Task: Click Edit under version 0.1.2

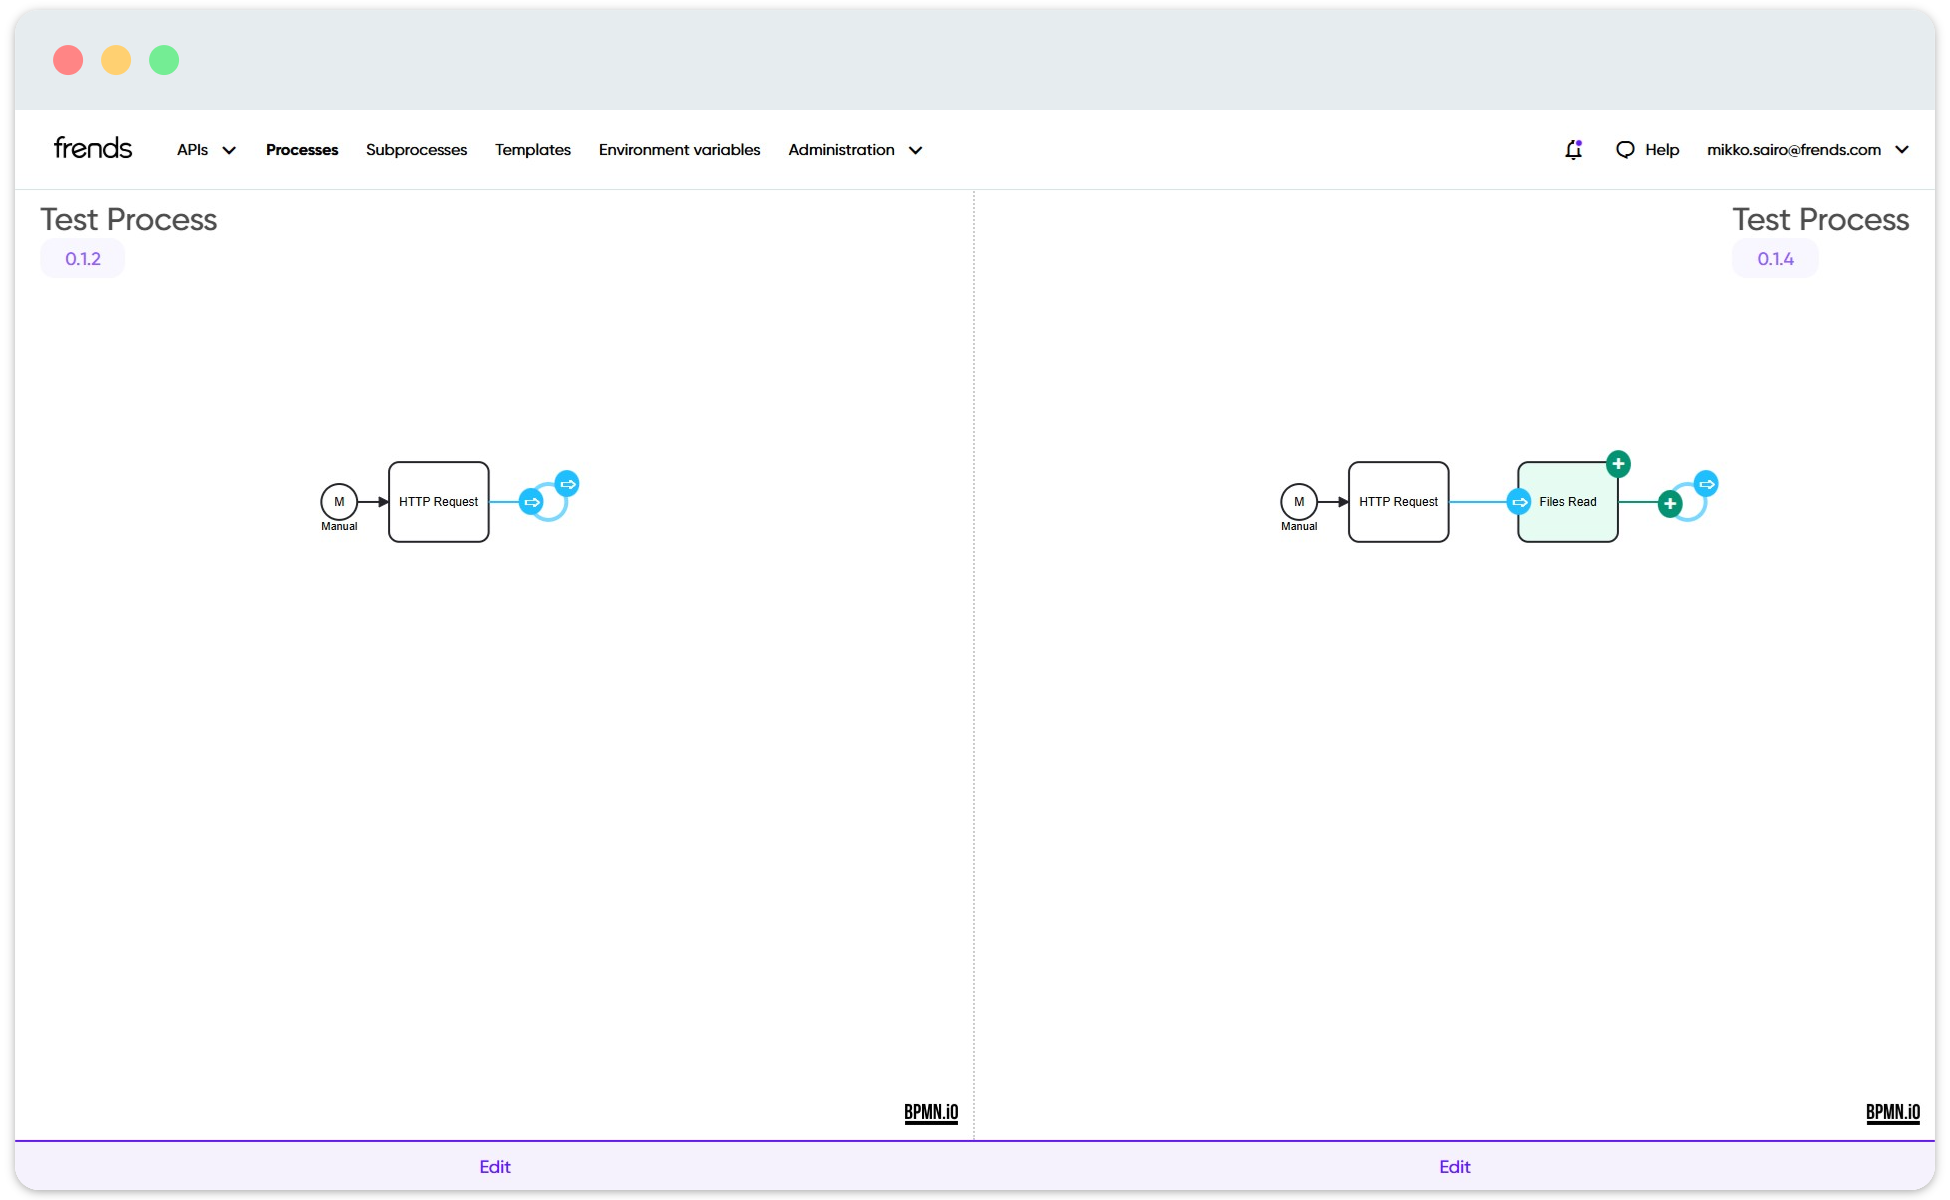Action: (x=494, y=1166)
